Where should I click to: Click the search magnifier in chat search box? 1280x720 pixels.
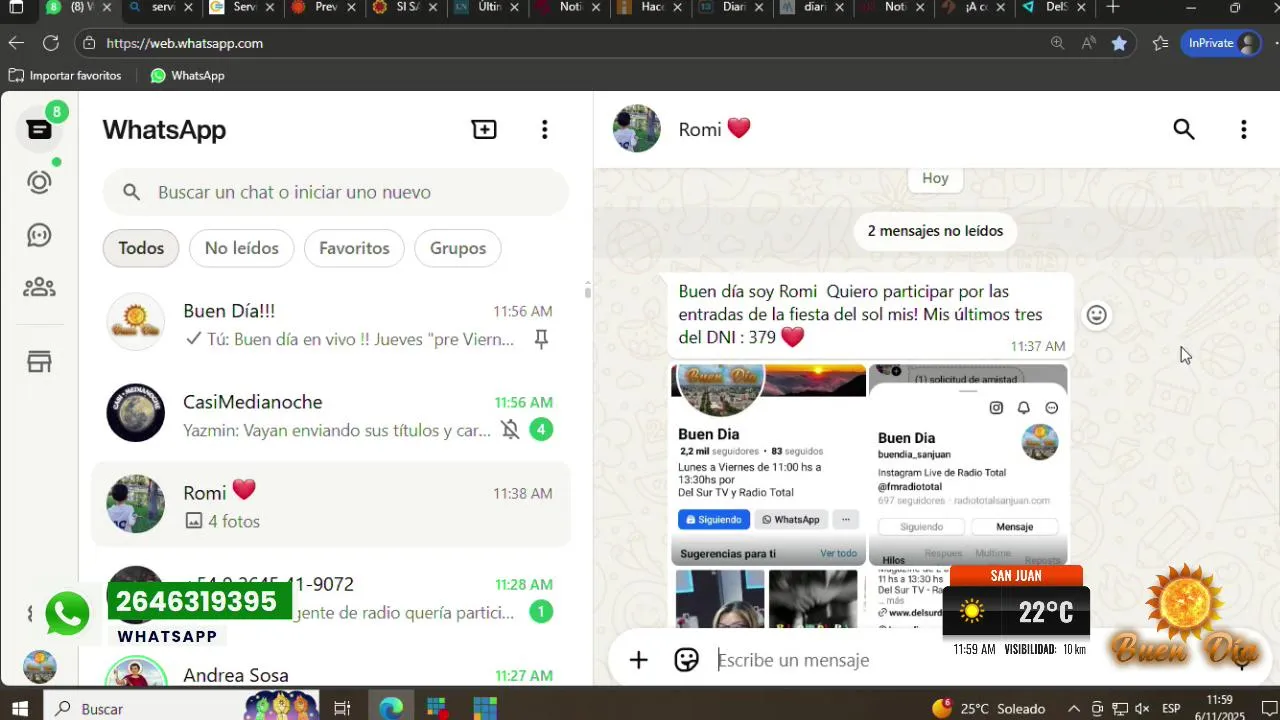[x=131, y=192]
